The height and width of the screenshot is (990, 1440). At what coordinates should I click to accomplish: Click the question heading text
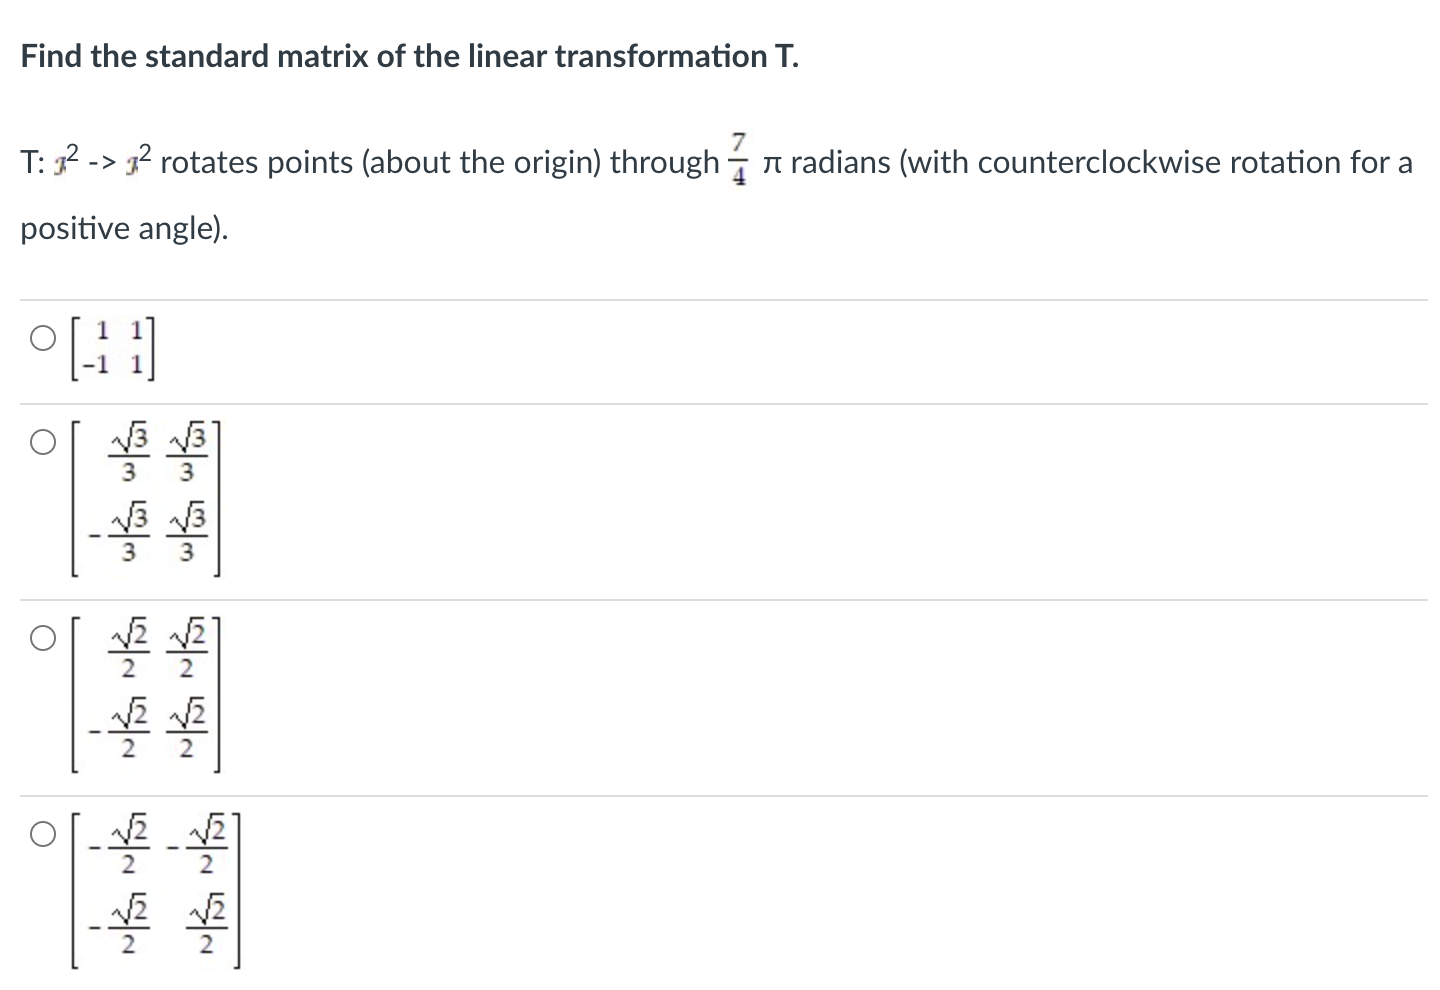408,57
